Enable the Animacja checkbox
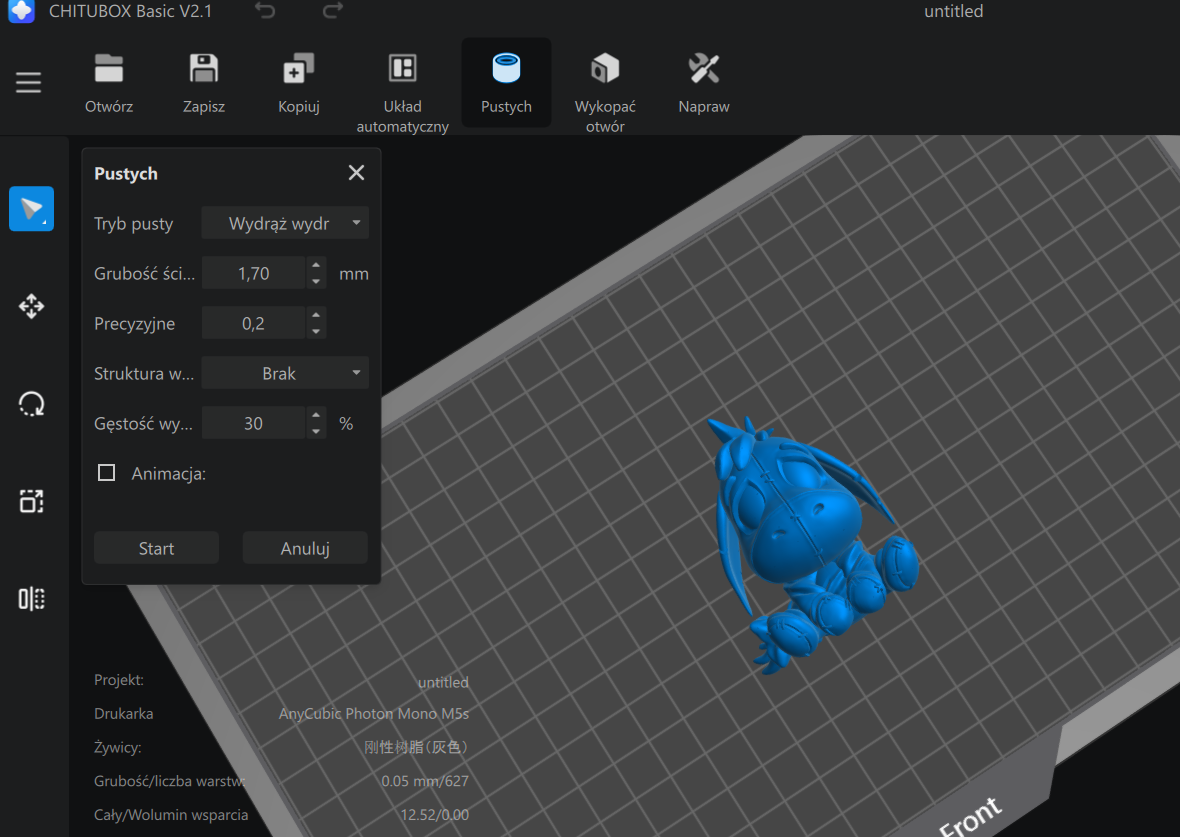This screenshot has width=1180, height=837. coord(107,473)
